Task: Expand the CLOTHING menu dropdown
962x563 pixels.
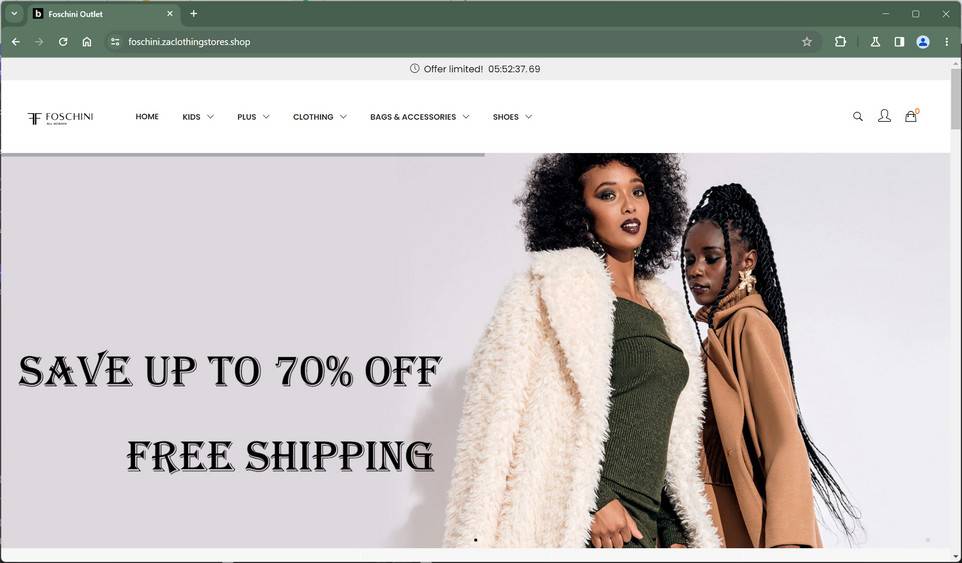Action: (x=320, y=117)
